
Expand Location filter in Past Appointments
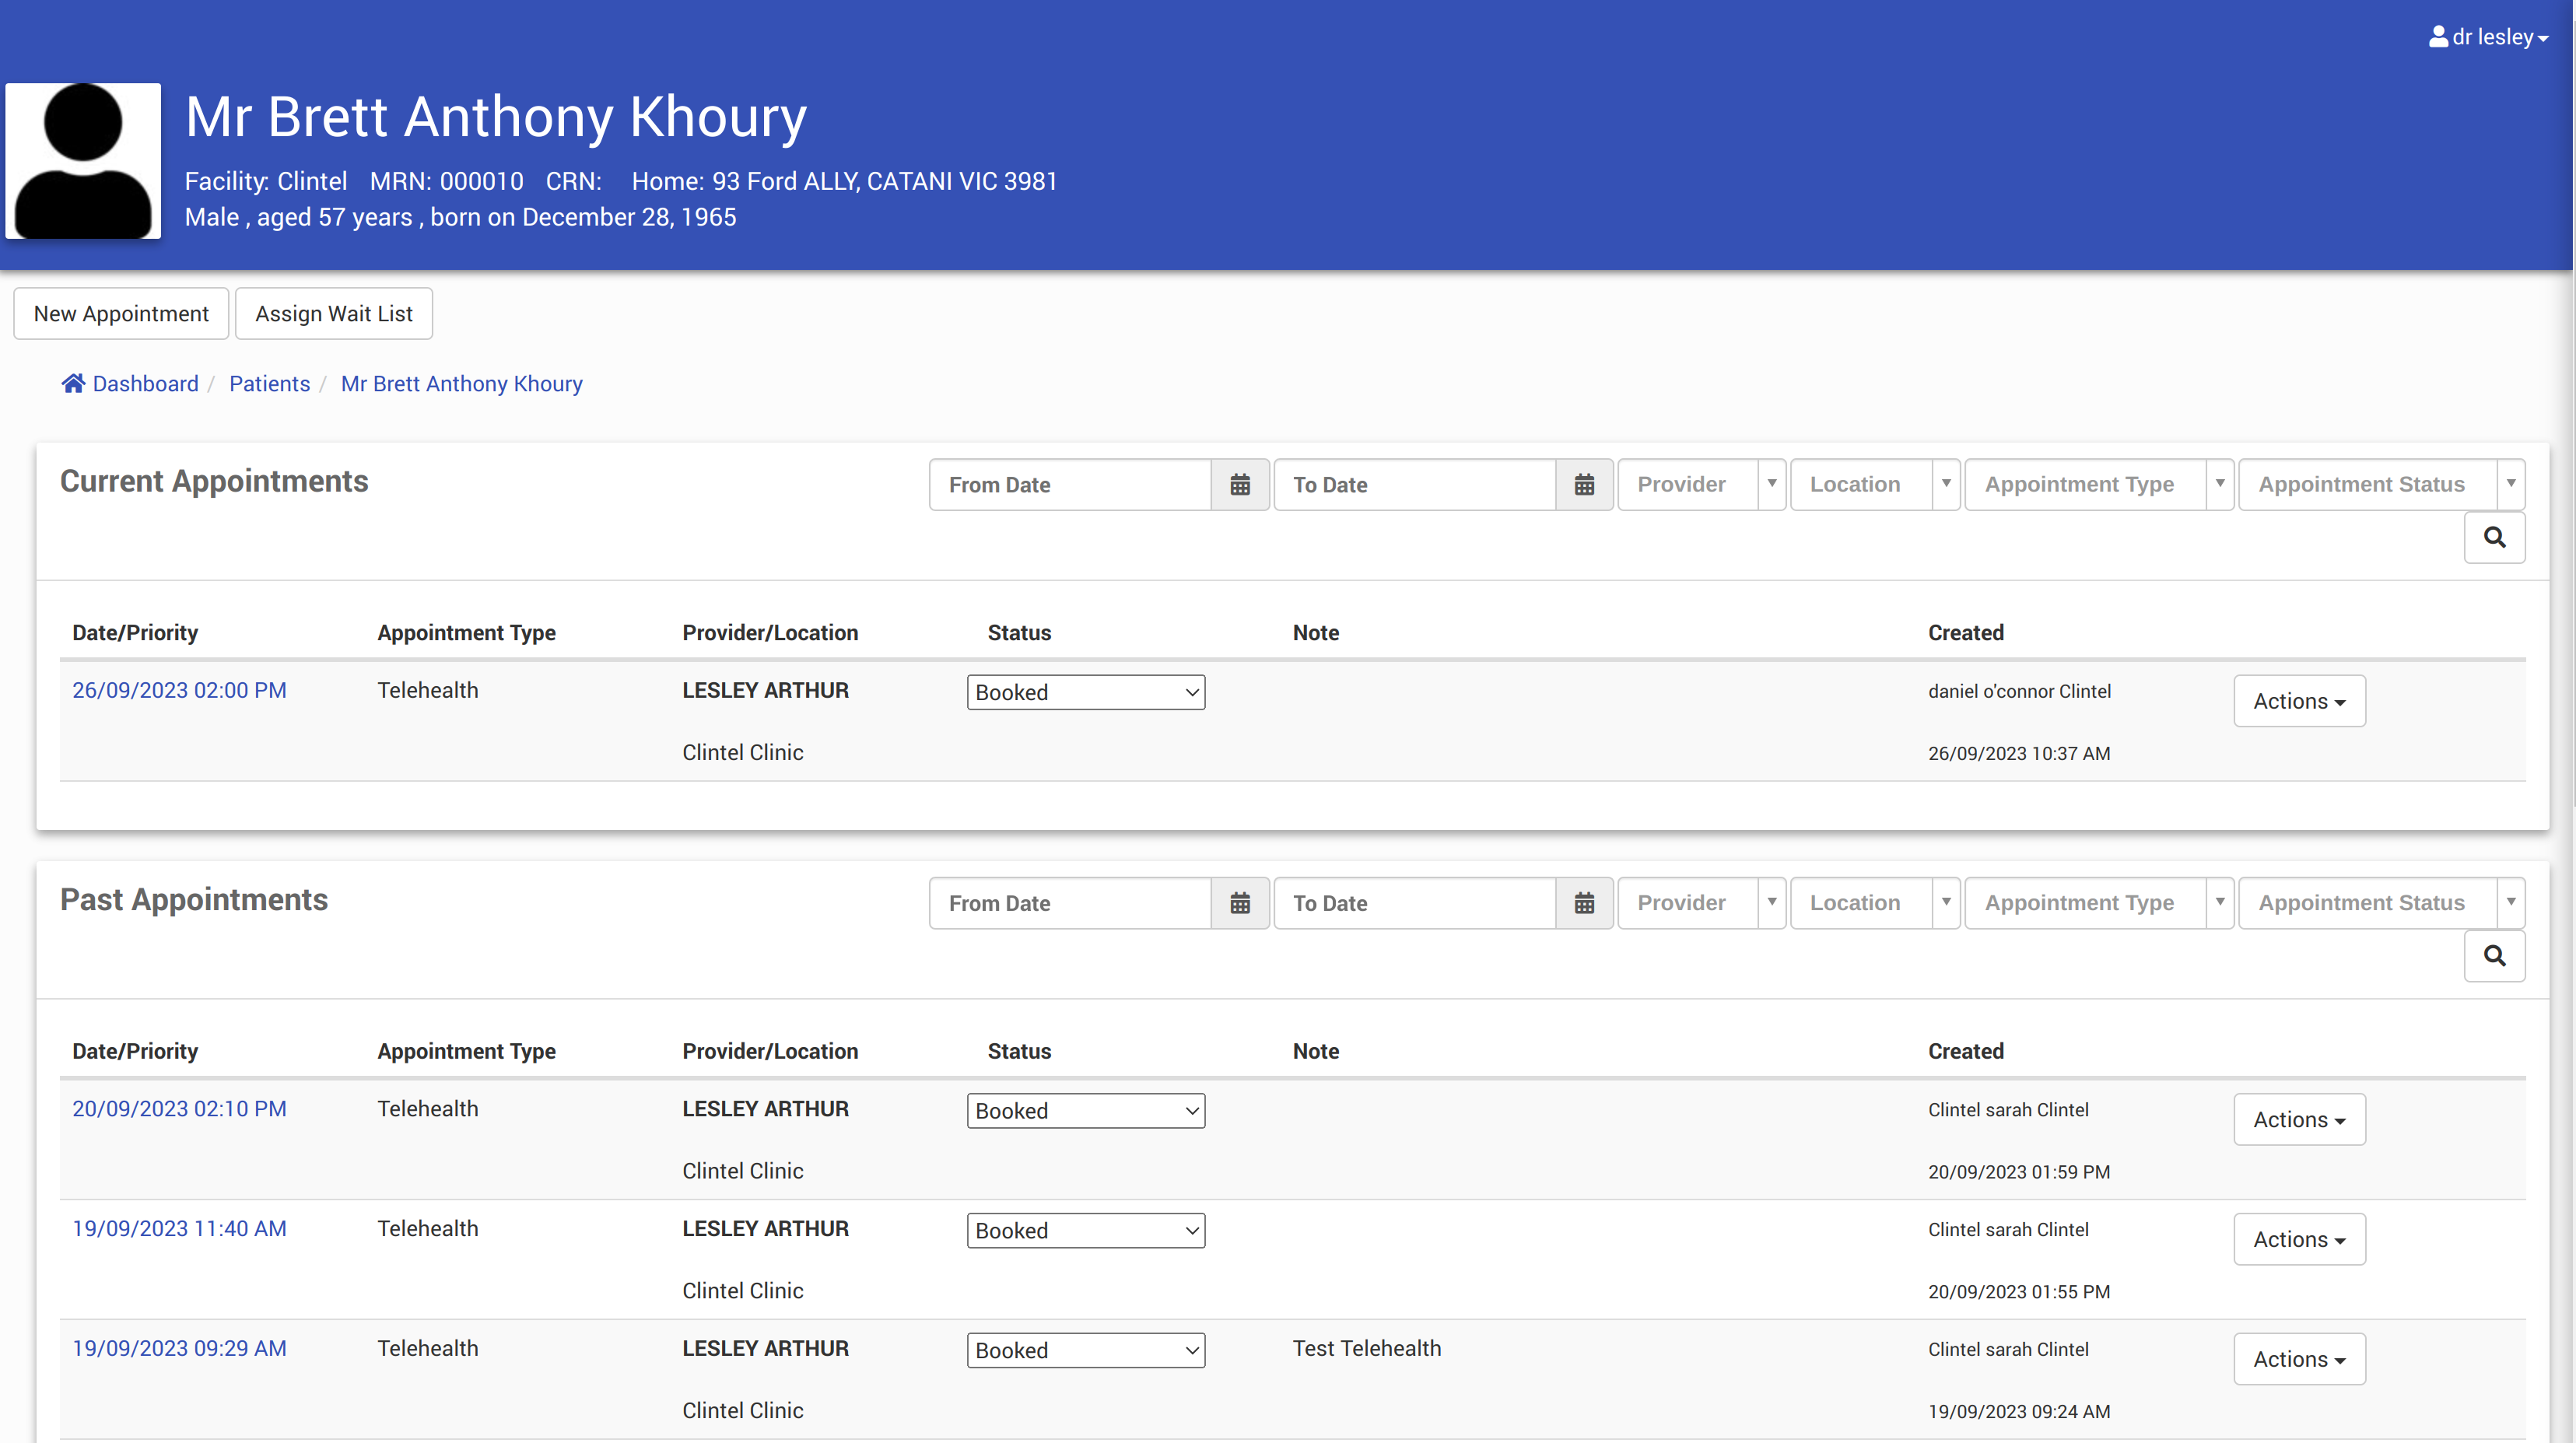pyautogui.click(x=1873, y=903)
